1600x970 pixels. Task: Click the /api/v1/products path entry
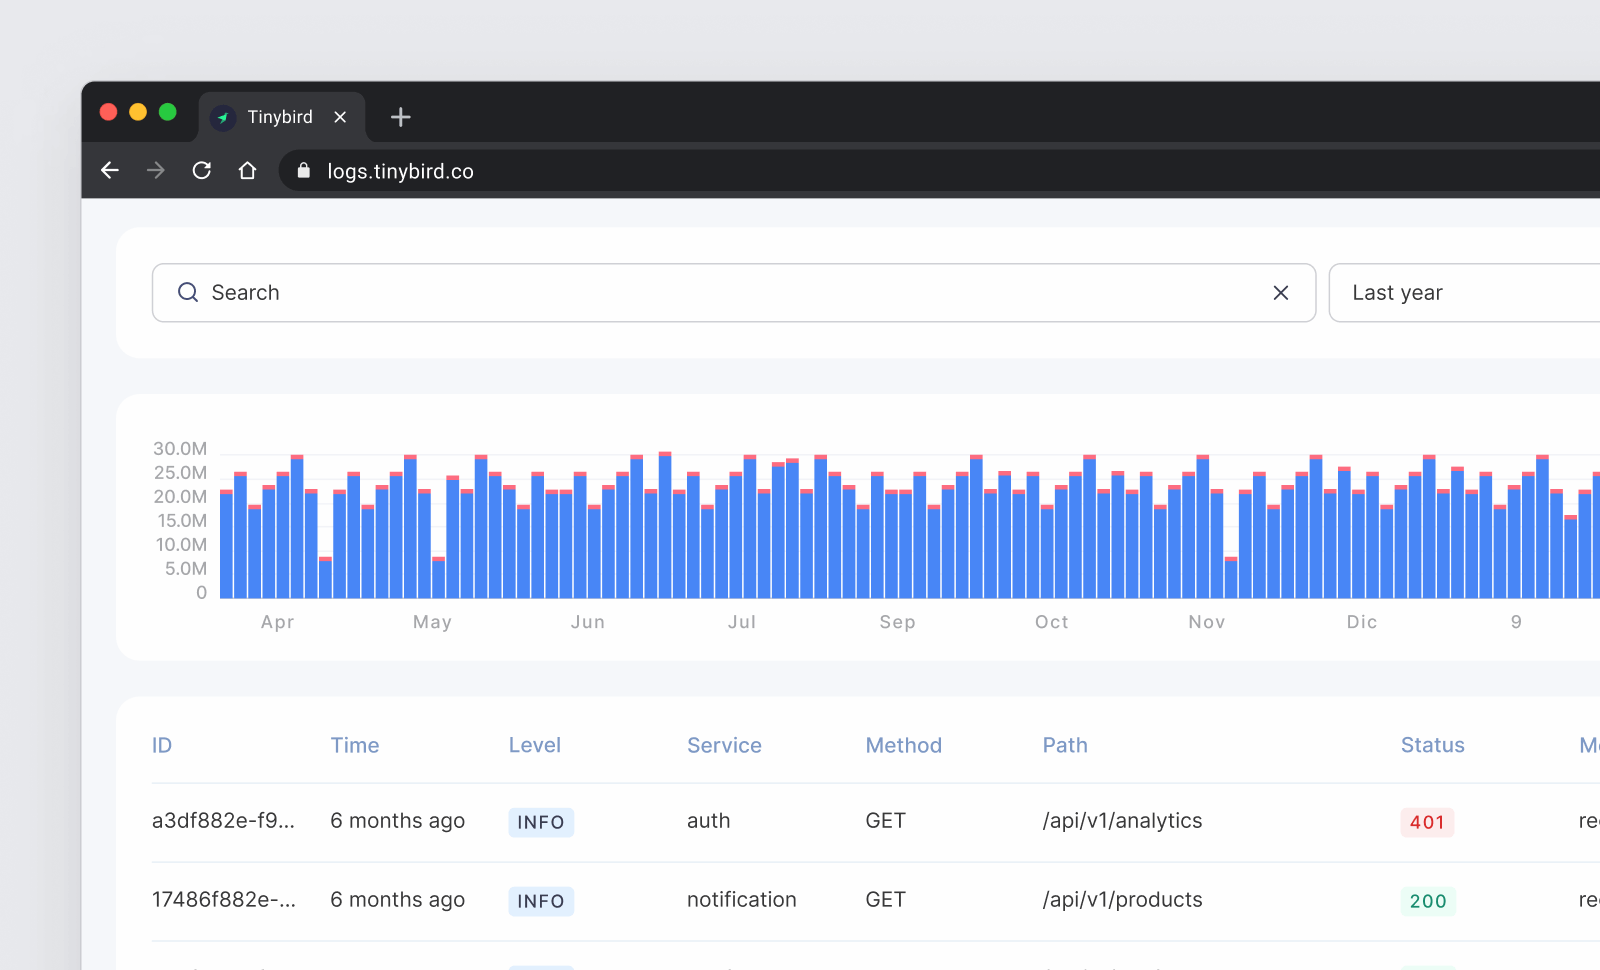[x=1122, y=900]
